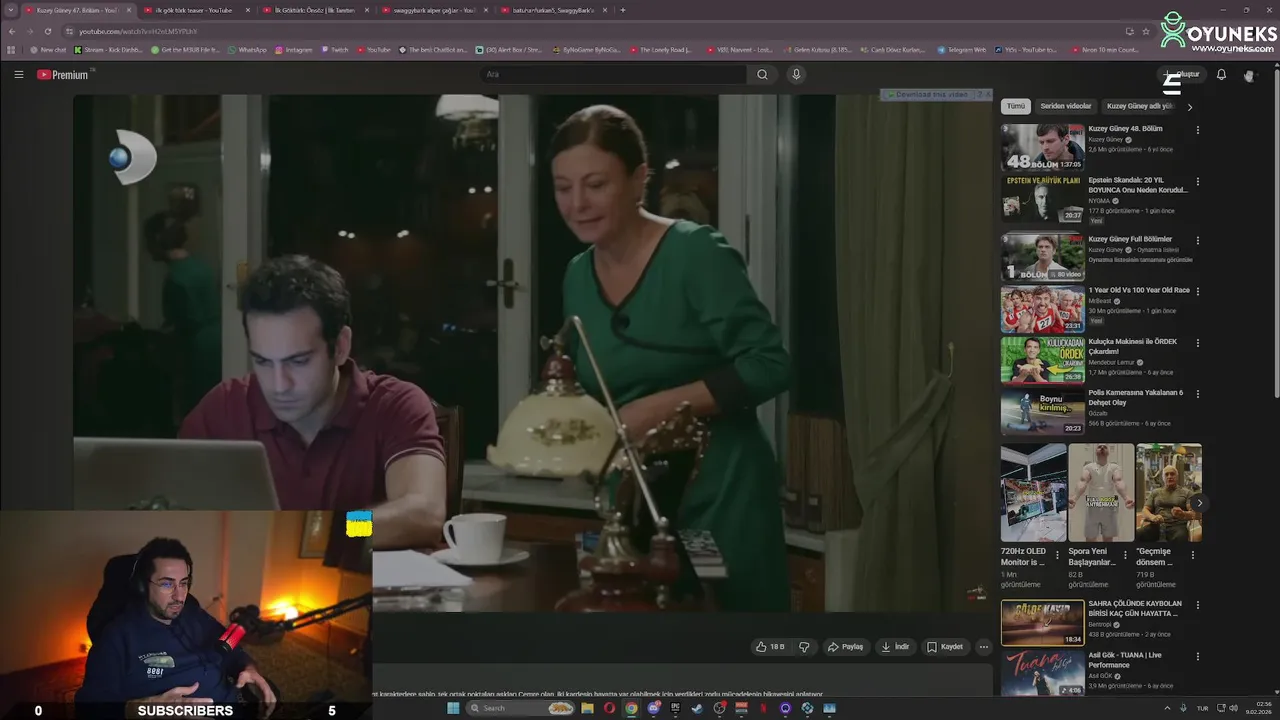Open the Telegram Web bookmark
1280x720 pixels.
tap(961, 49)
